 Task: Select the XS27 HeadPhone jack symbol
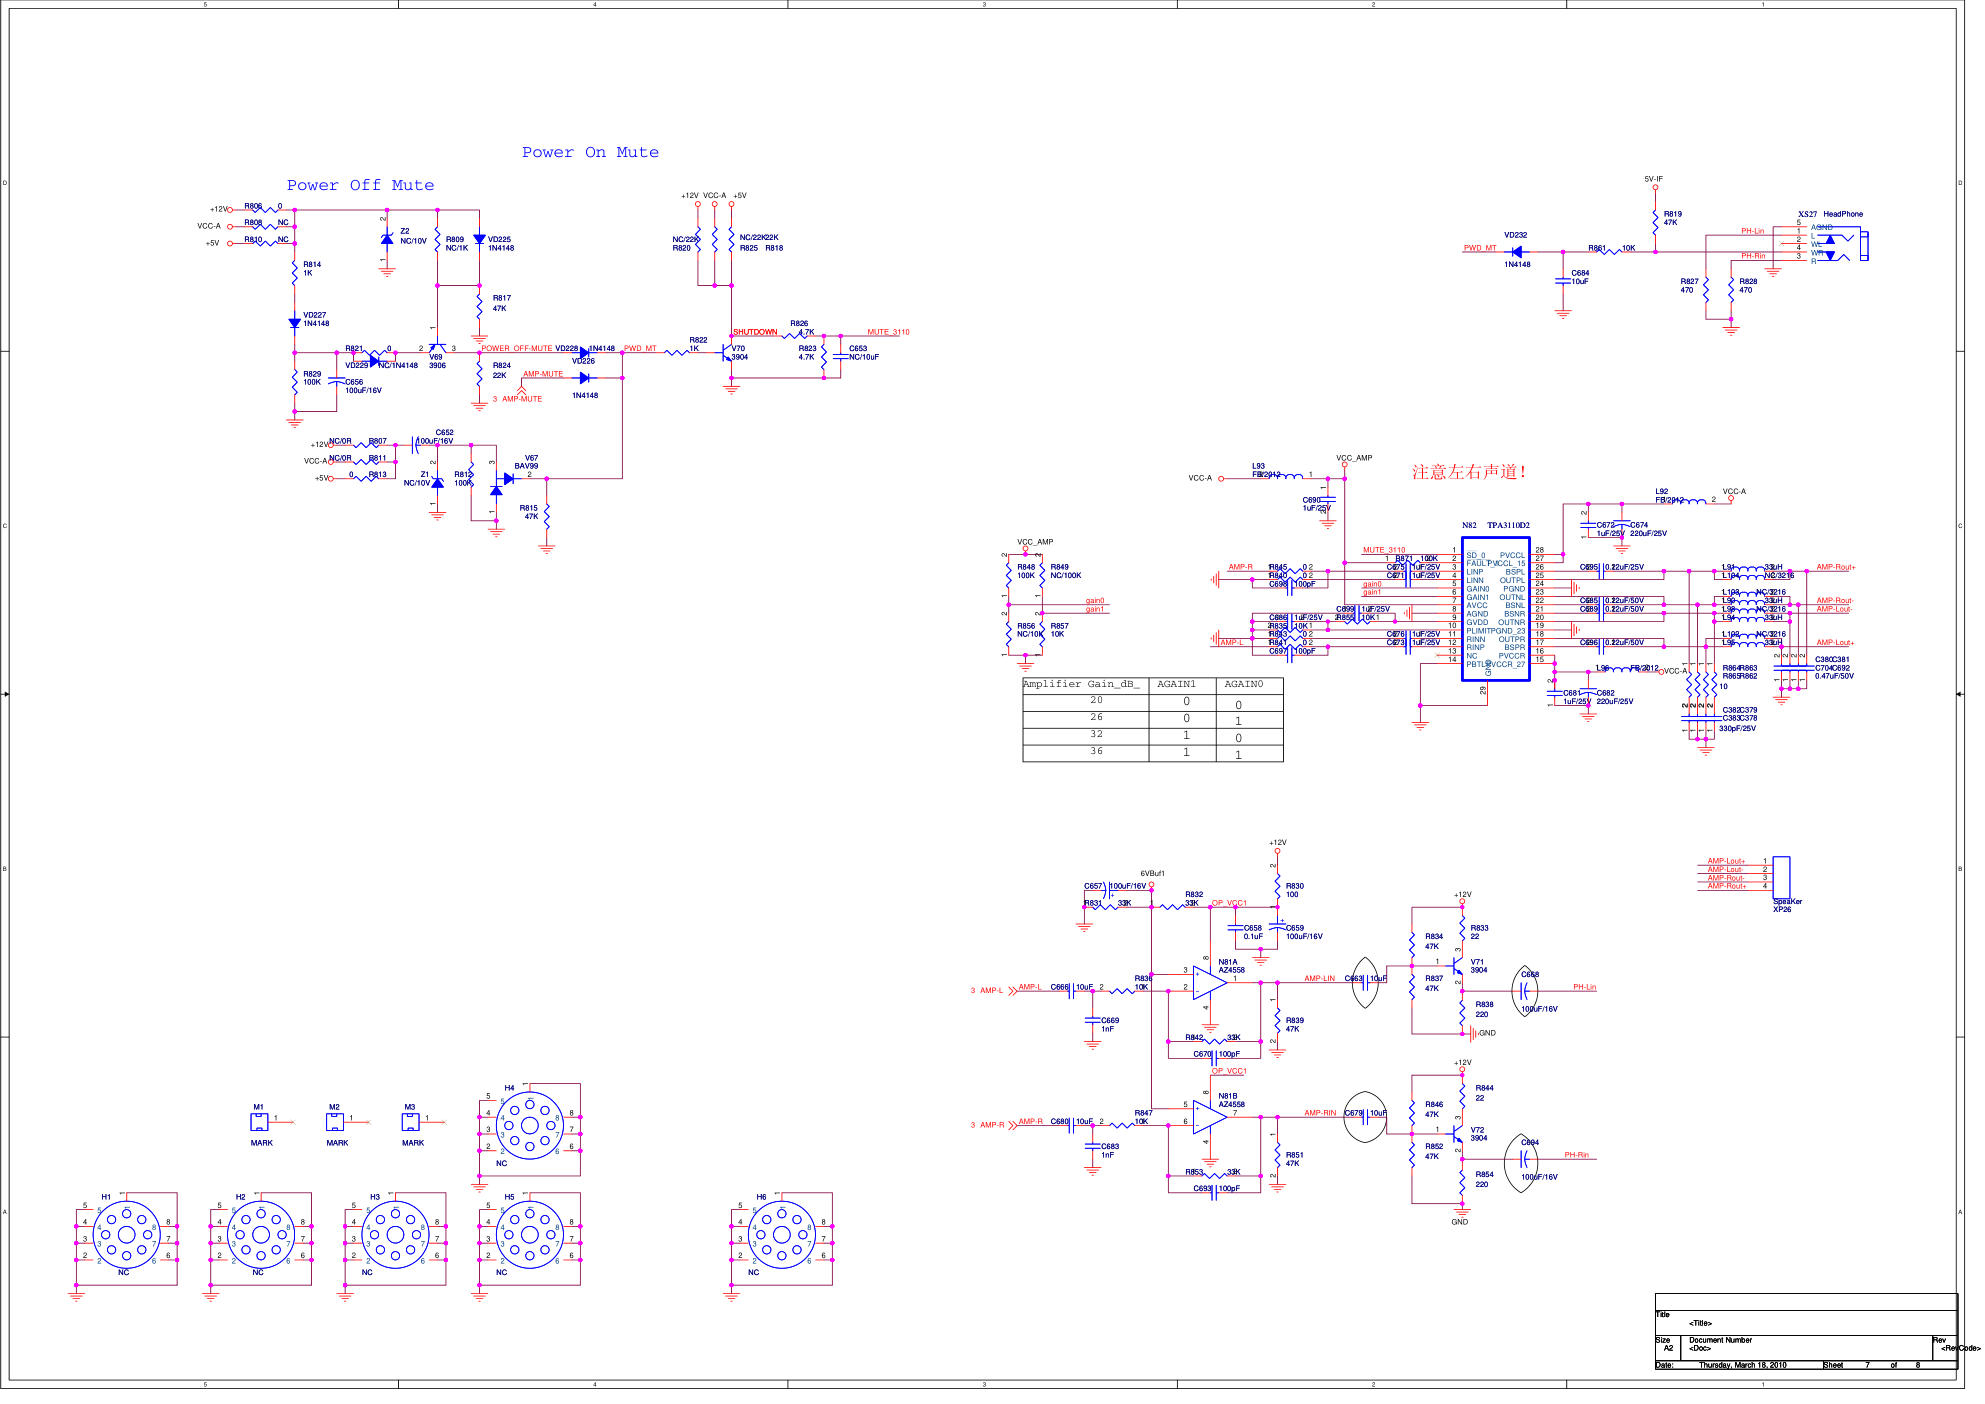tap(1840, 244)
